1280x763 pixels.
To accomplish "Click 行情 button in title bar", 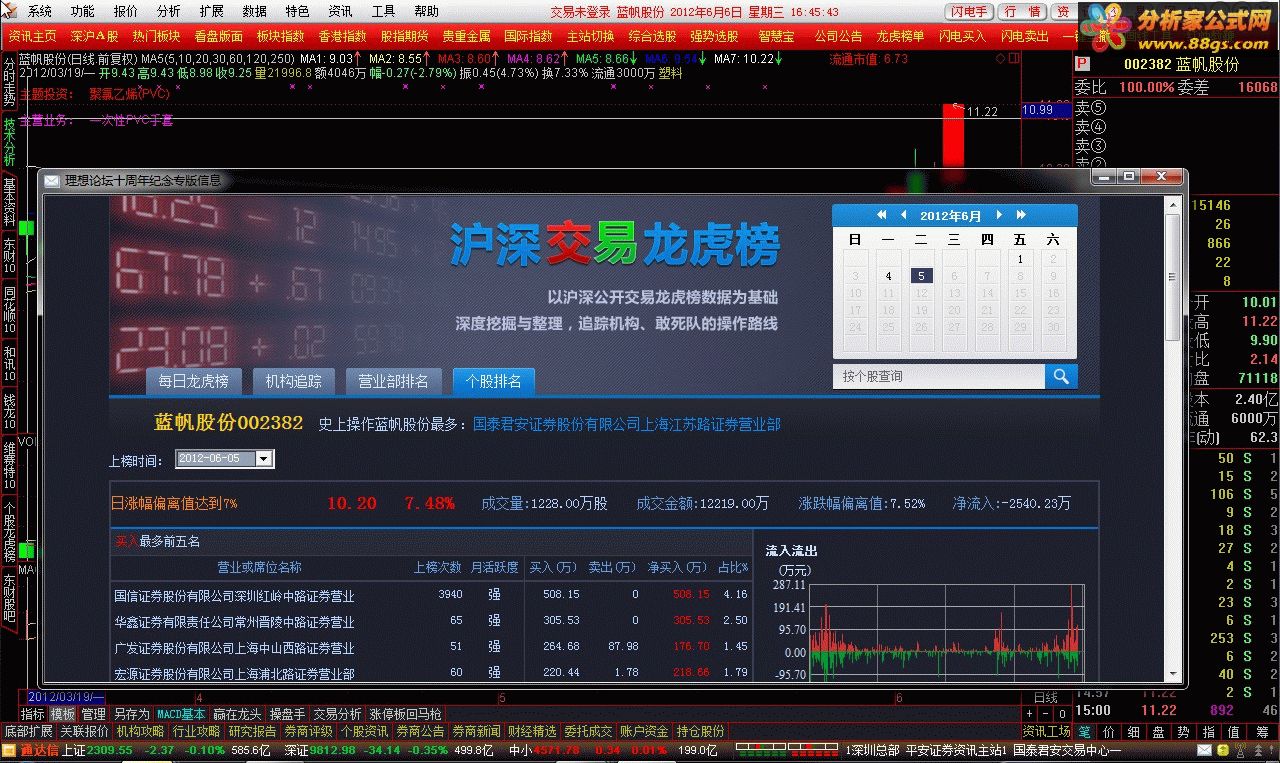I will (1022, 11).
